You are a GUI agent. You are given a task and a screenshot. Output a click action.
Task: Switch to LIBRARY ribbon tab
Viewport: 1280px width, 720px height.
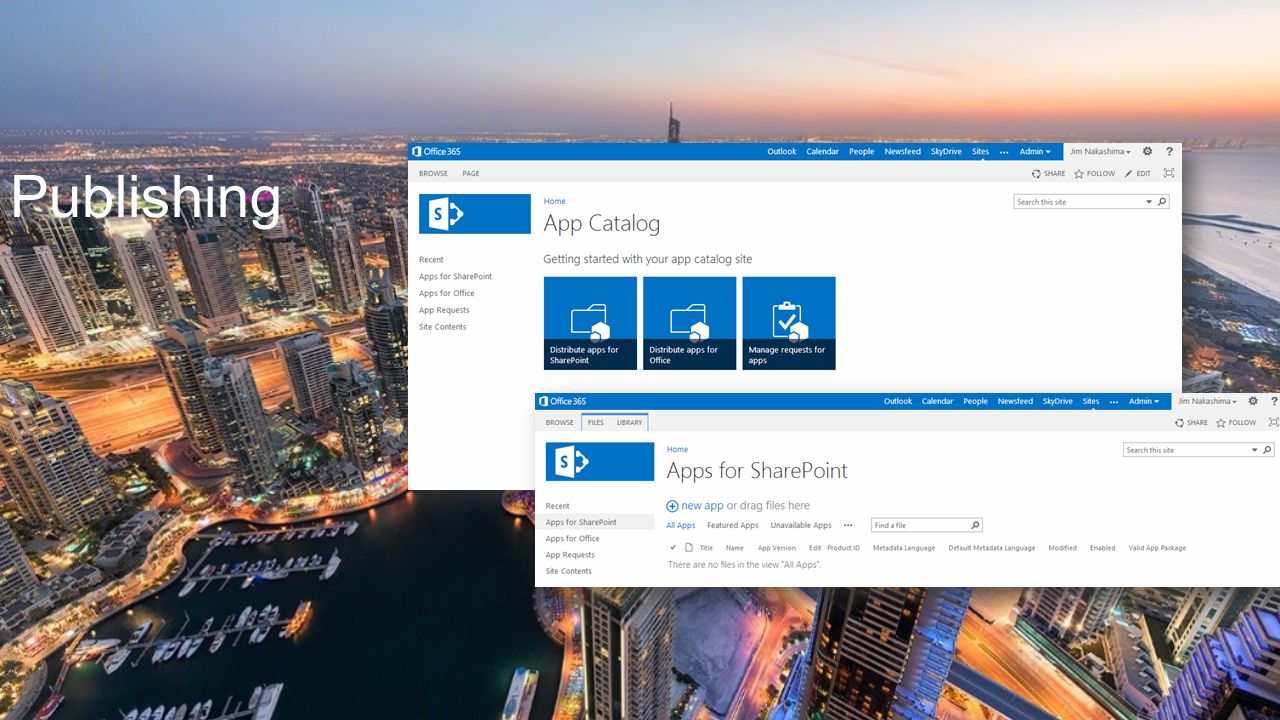(630, 423)
